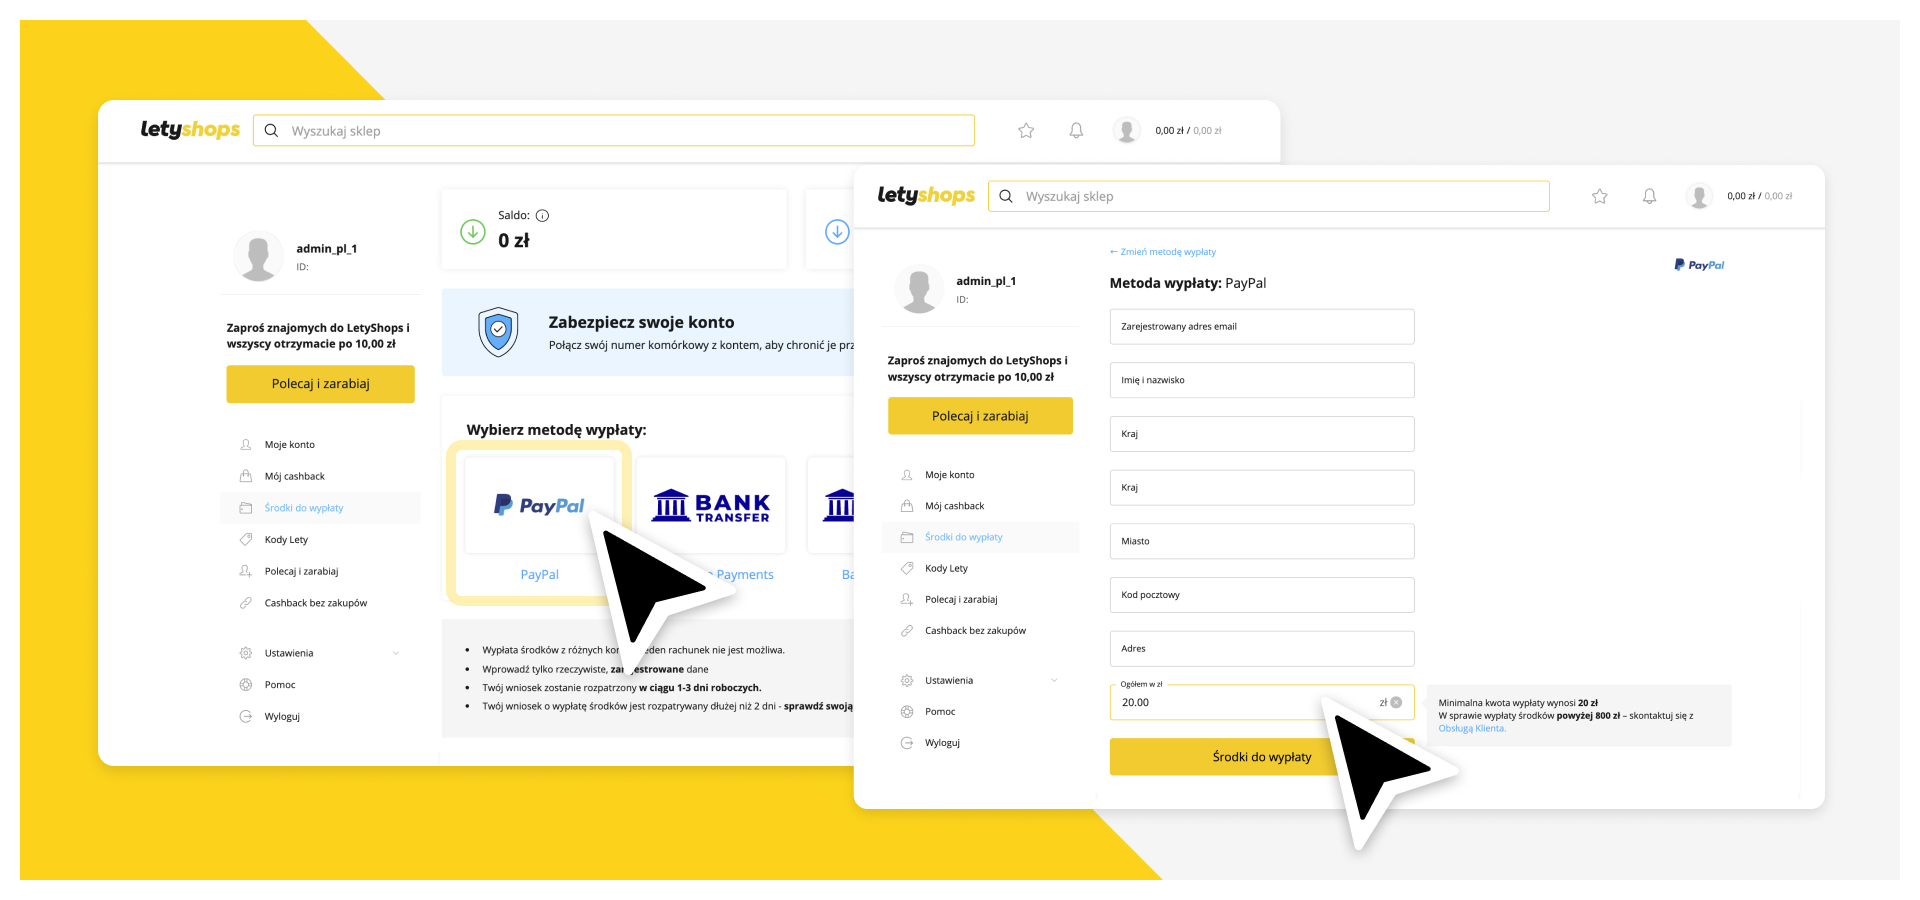Image resolution: width=1920 pixels, height=900 pixels.
Task: Focus the Adres field
Action: click(x=1262, y=649)
